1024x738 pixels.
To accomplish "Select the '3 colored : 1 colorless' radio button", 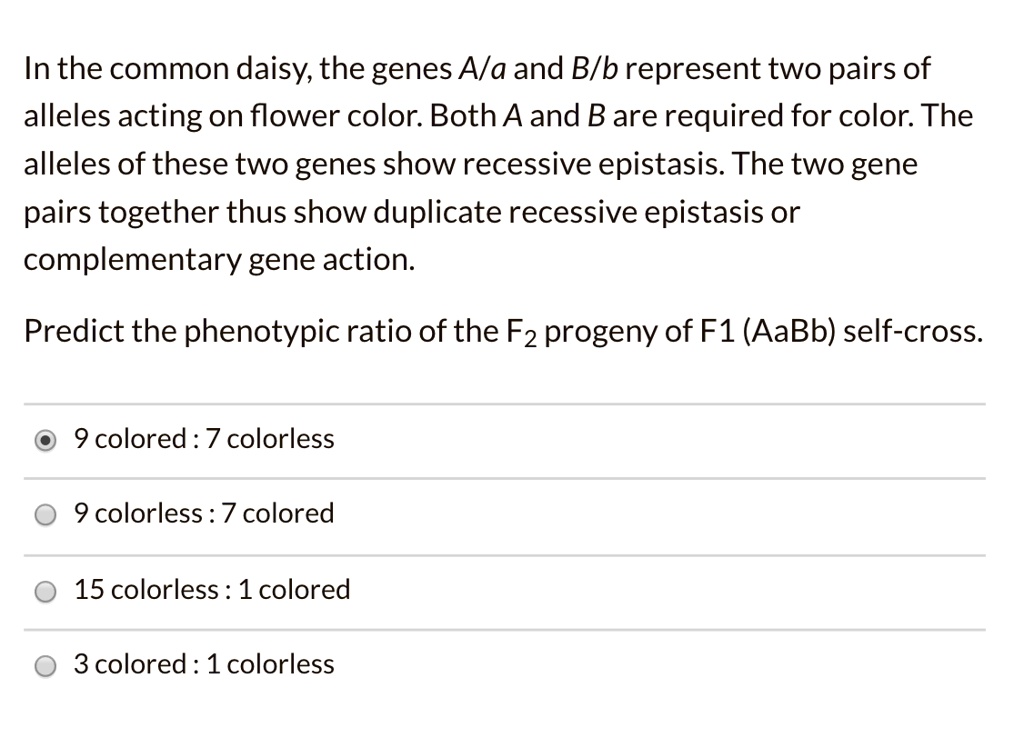I will 44,664.
